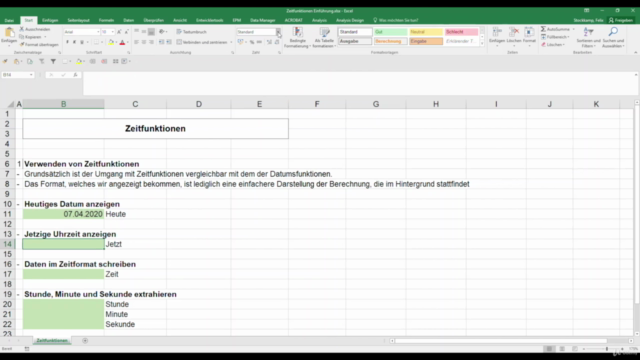The height and width of the screenshot is (360, 640).
Task: Apply the Gut cell style
Action: pos(390,32)
